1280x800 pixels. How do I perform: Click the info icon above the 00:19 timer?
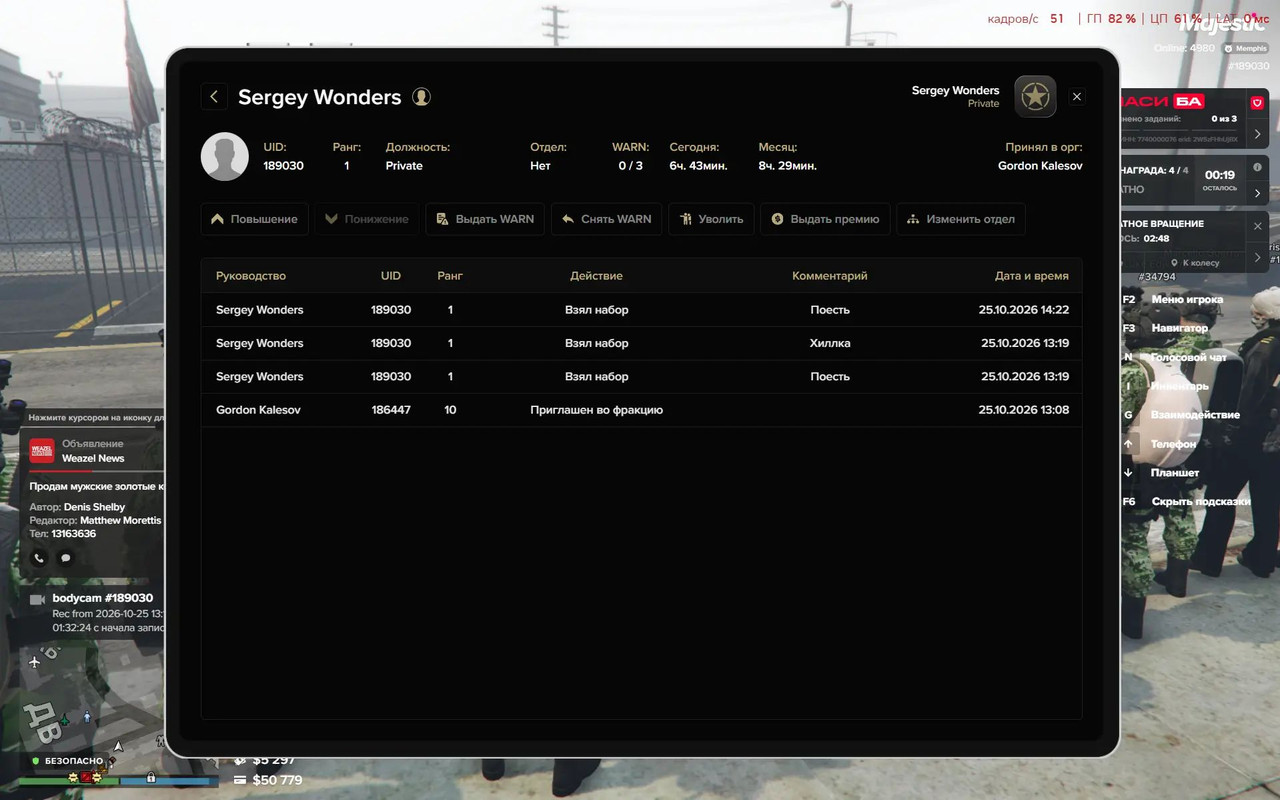pyautogui.click(x=1258, y=168)
